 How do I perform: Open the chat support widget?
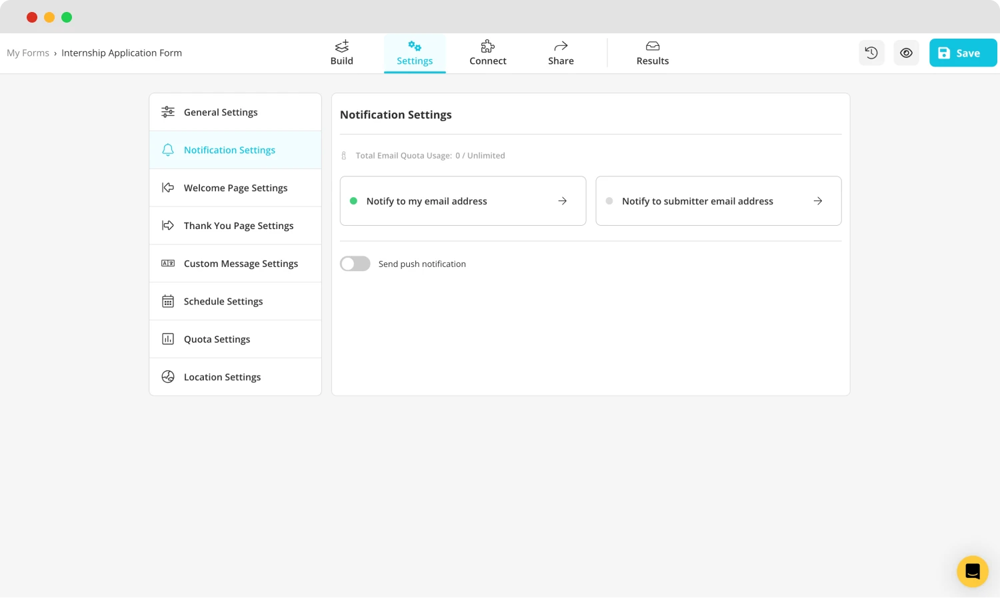tap(971, 571)
